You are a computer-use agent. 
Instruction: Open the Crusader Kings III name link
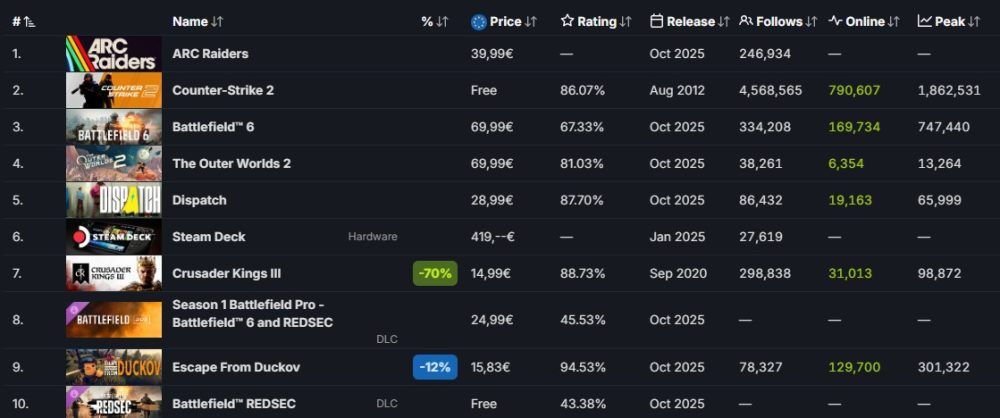point(226,273)
